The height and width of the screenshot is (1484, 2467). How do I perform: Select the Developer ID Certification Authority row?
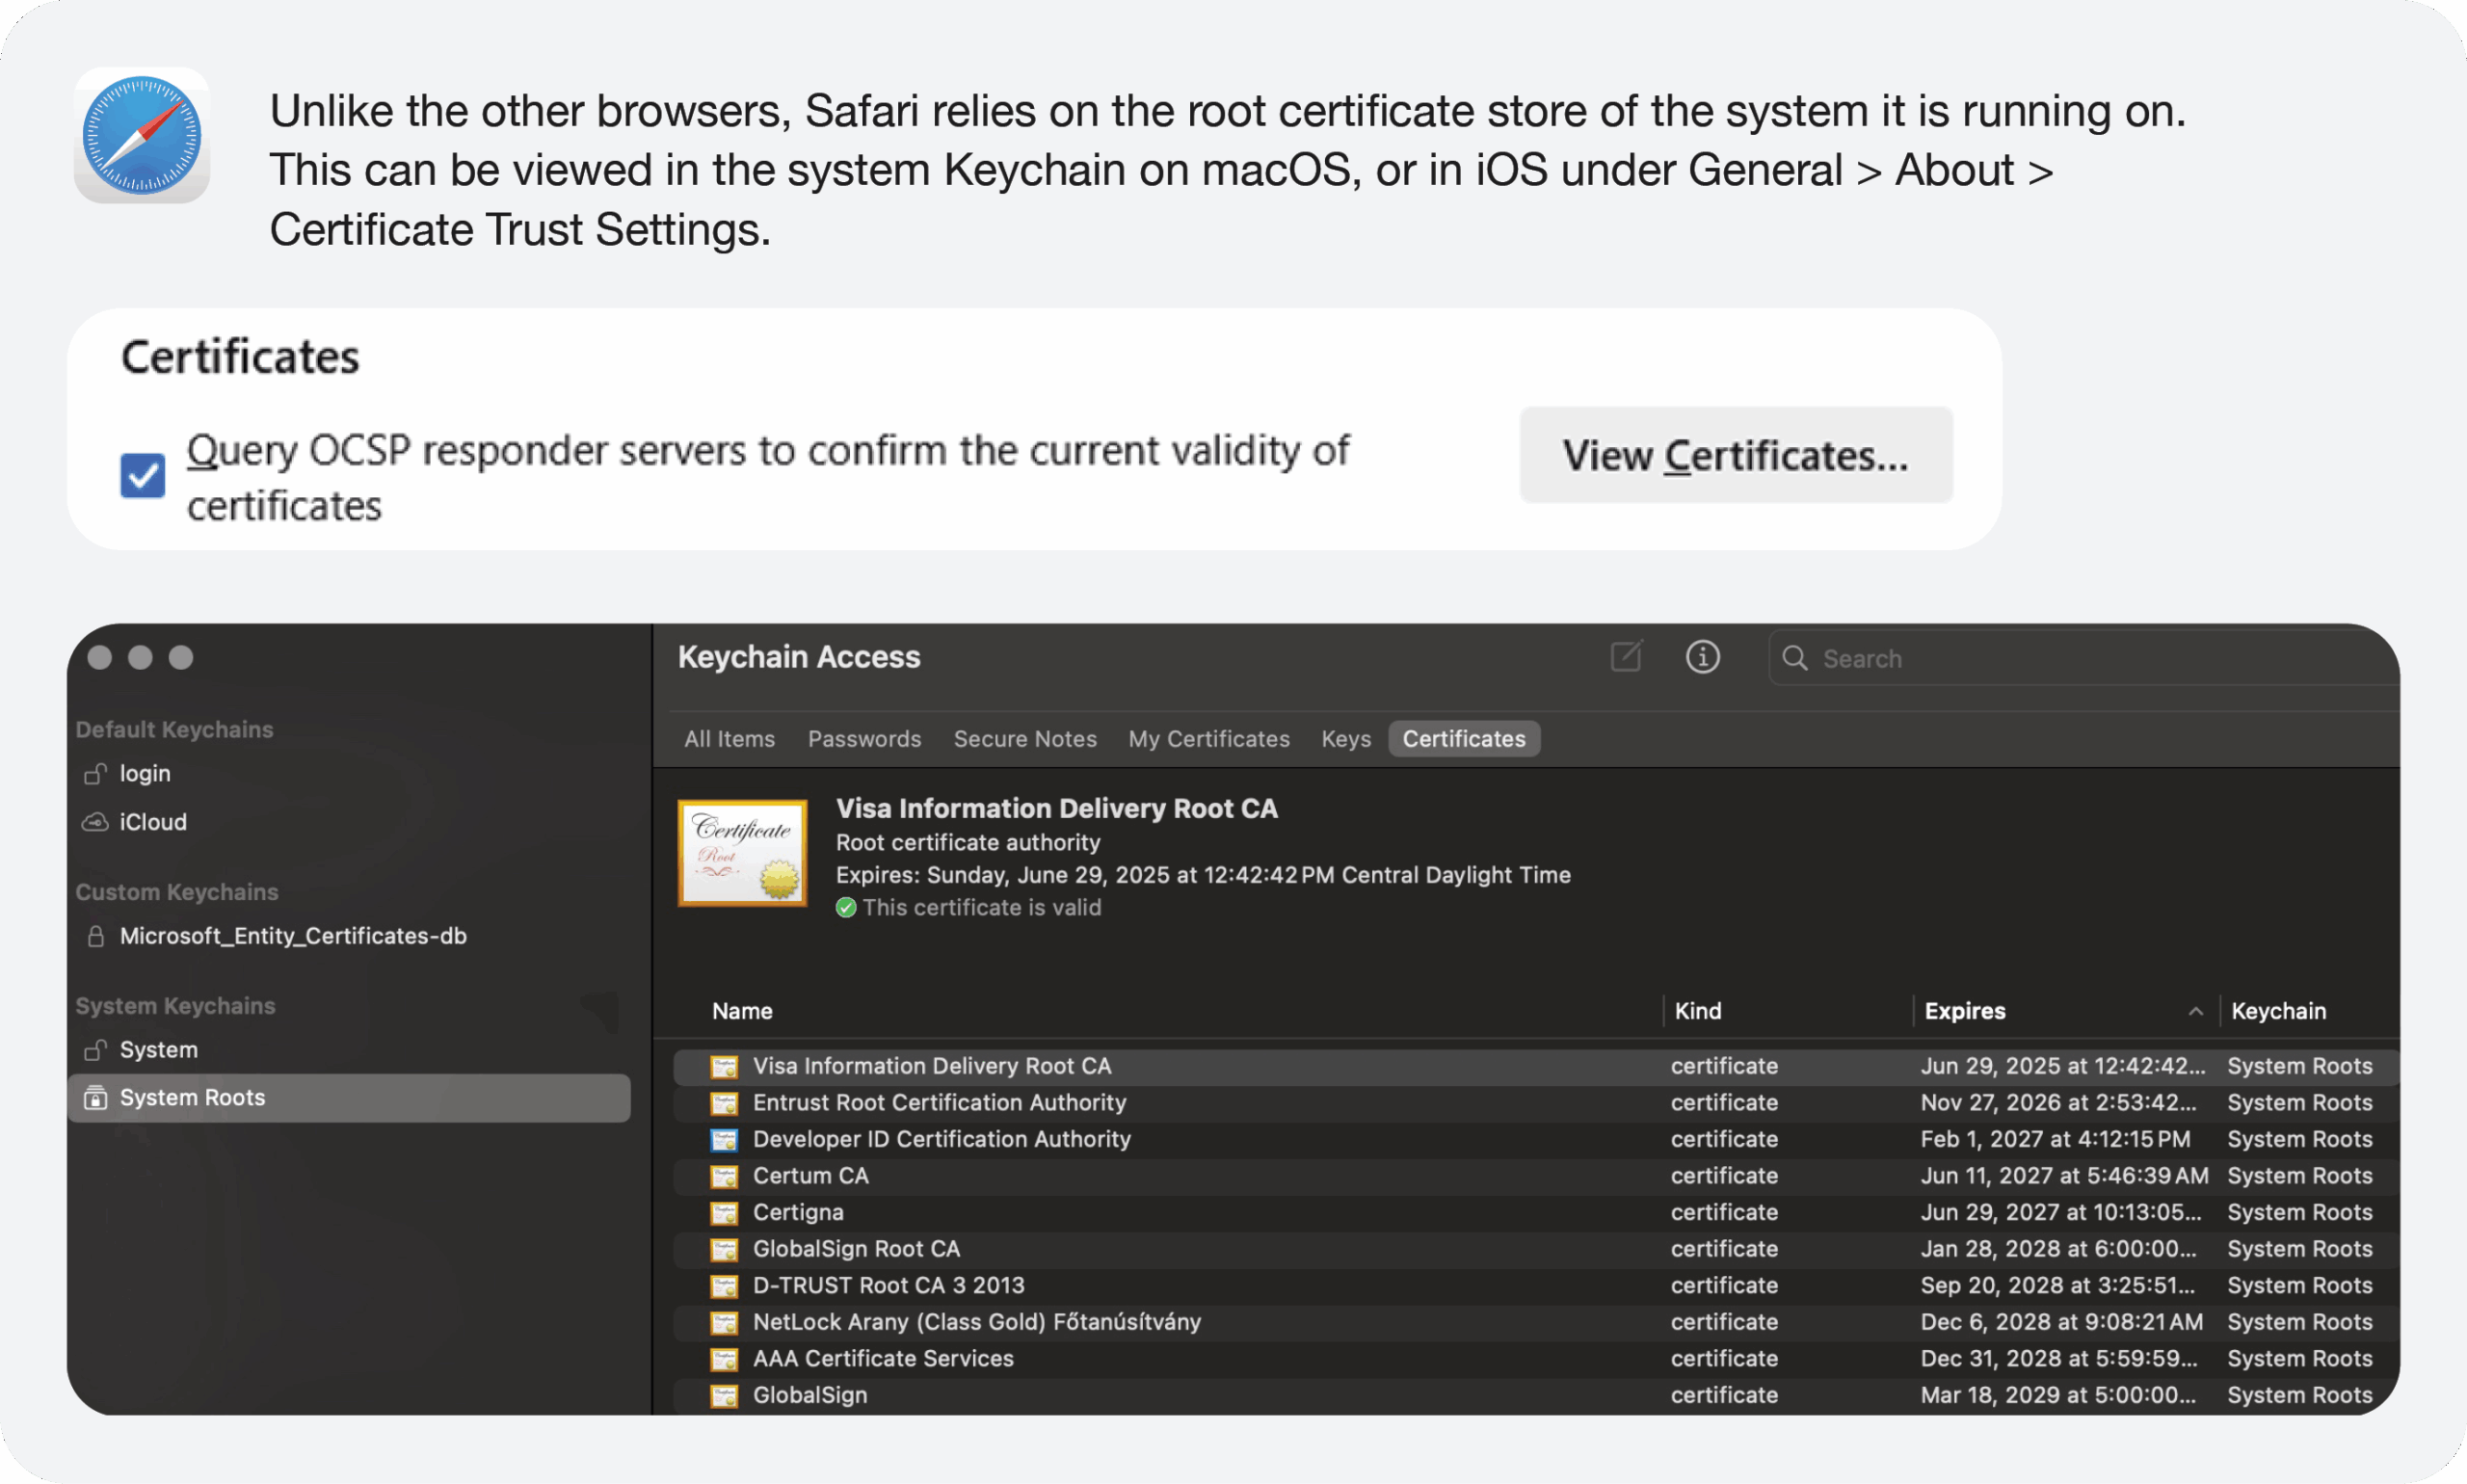1536,1140
